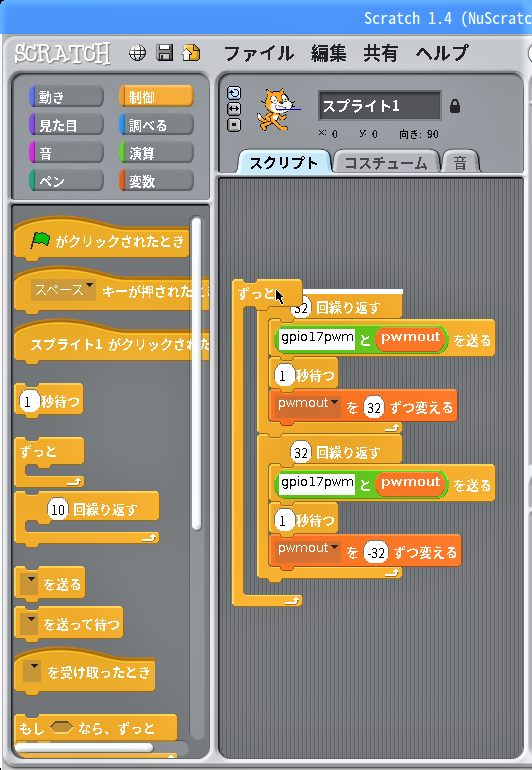This screenshot has height=770, width=532.
Task: Open the スペース key dropdown
Action: pyautogui.click(x=62, y=290)
